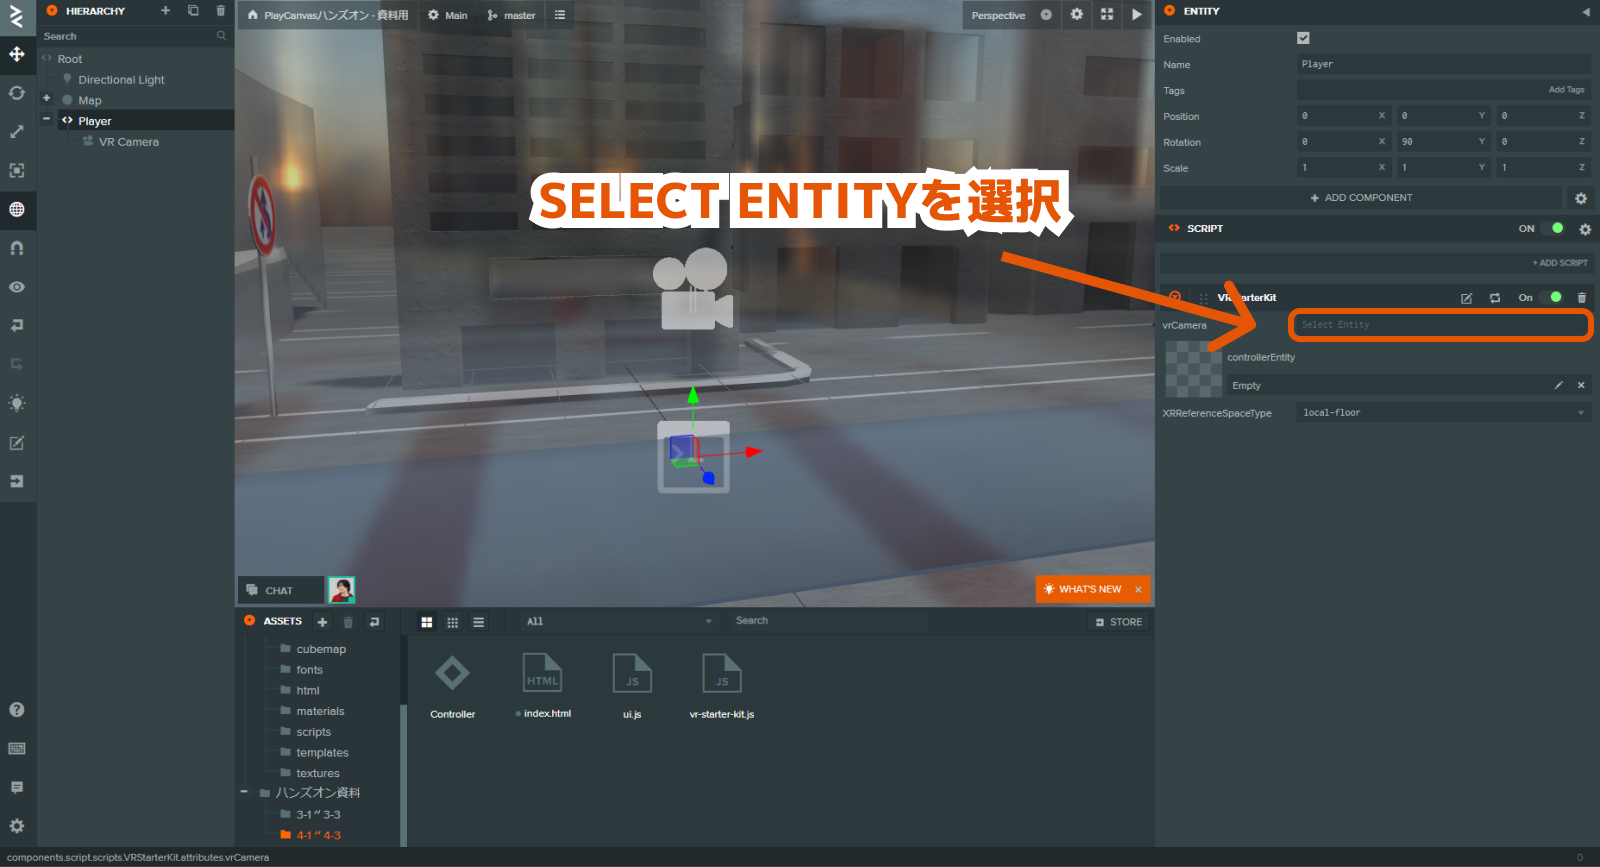The width and height of the screenshot is (1600, 867).
Task: Collapse the Player entity in hierarchy
Action: [x=46, y=119]
